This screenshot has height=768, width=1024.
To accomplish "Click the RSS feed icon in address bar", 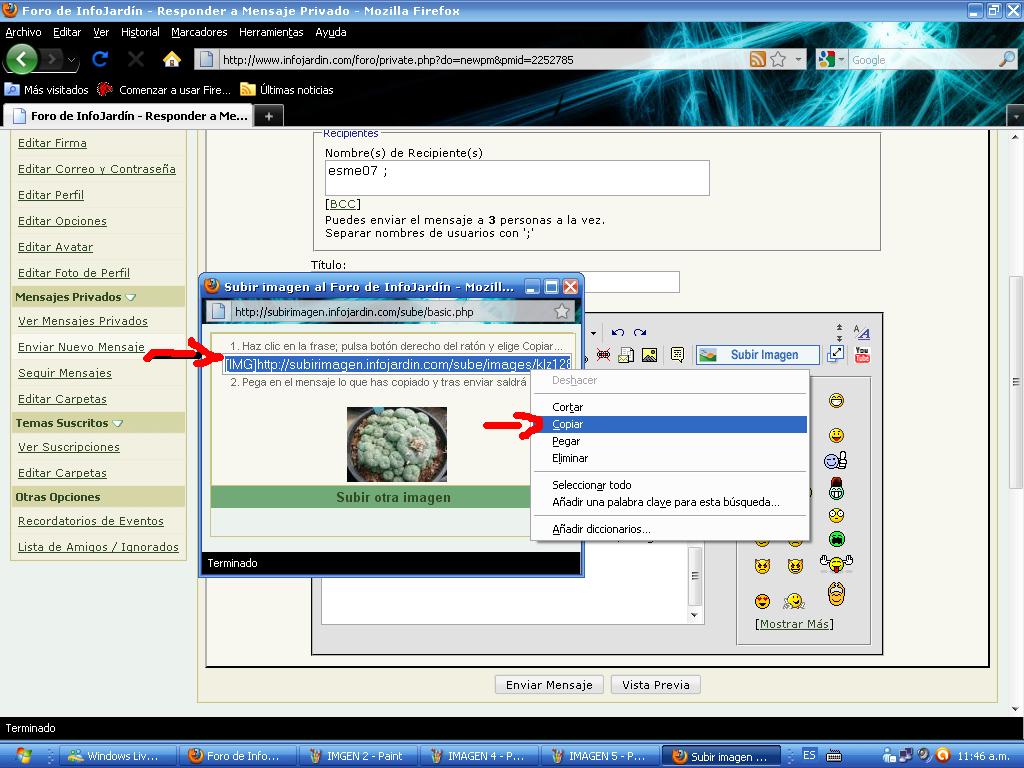I will coord(758,60).
